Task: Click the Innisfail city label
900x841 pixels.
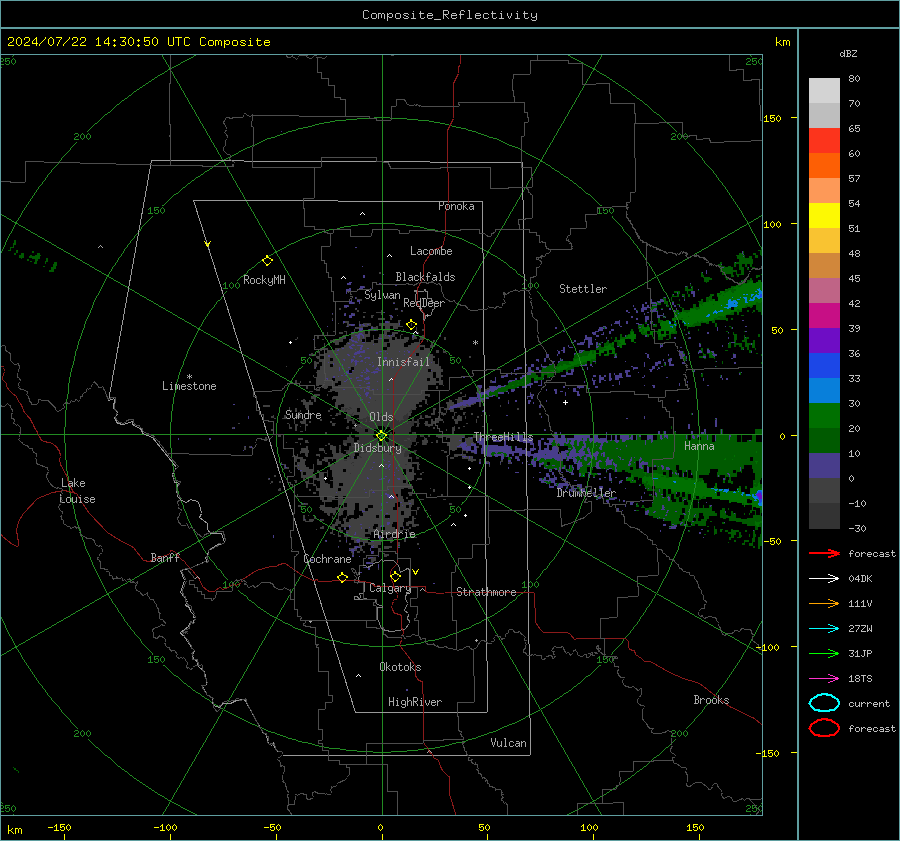Action: tap(403, 362)
